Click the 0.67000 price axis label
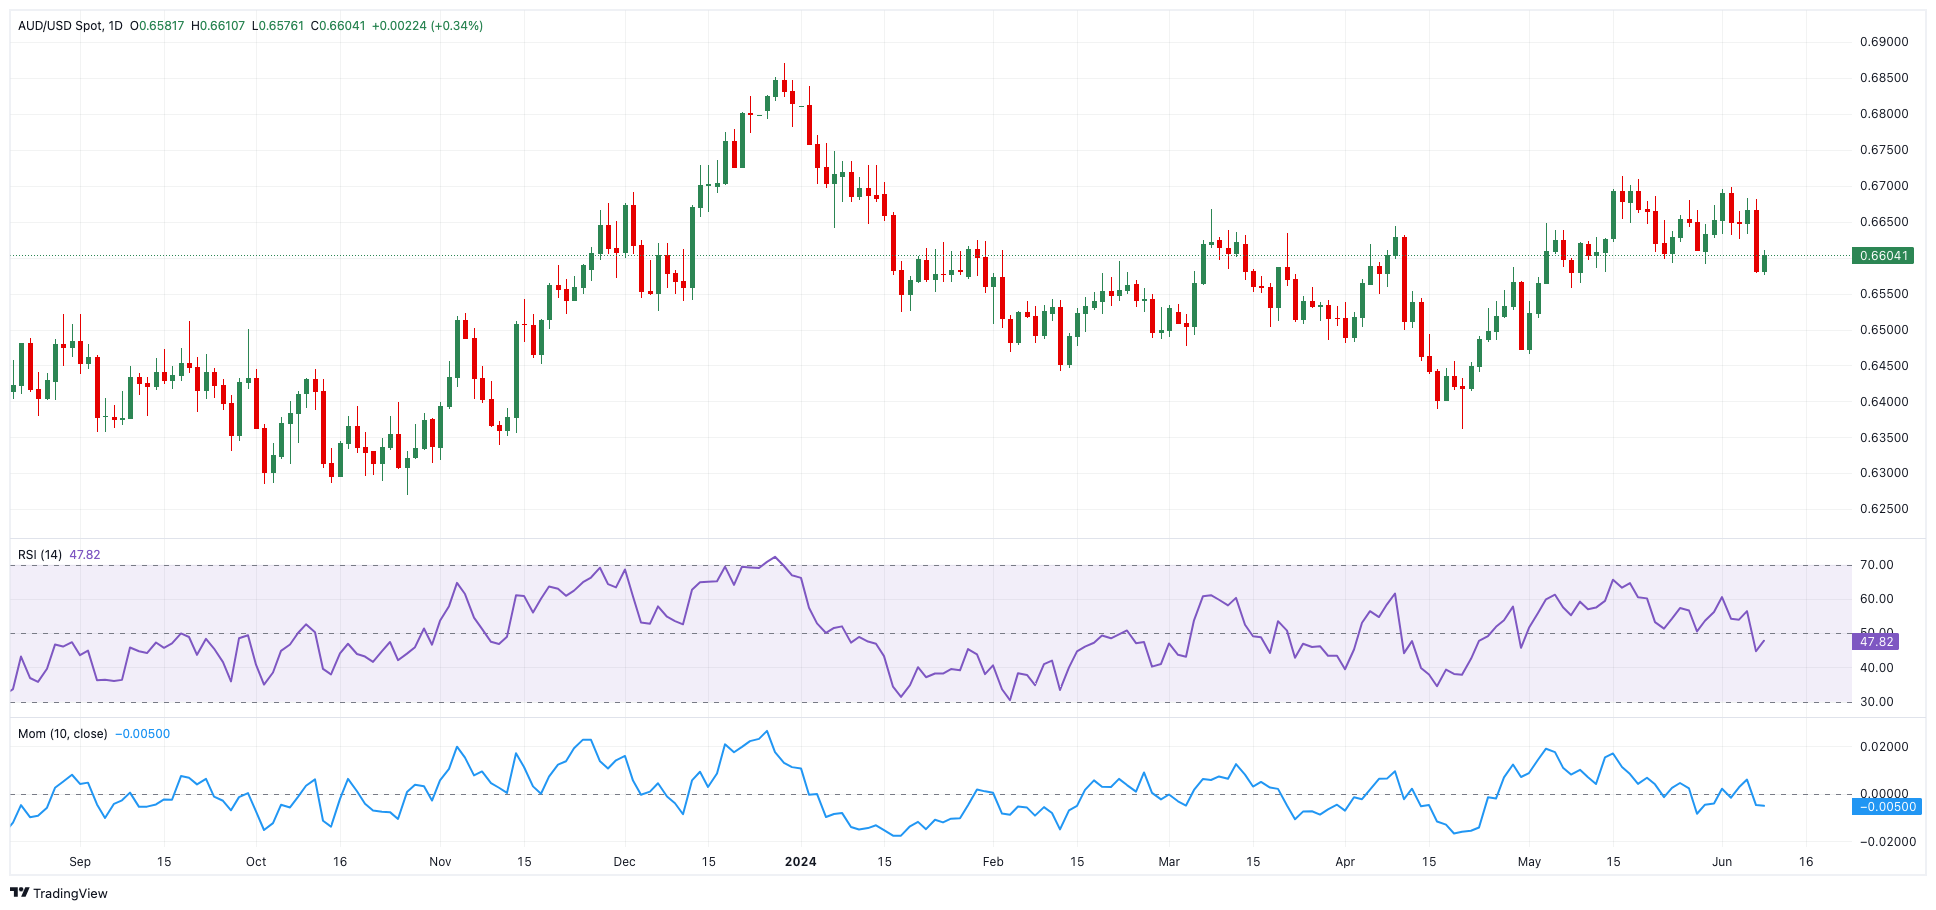The image size is (1936, 910). pyautogui.click(x=1884, y=186)
